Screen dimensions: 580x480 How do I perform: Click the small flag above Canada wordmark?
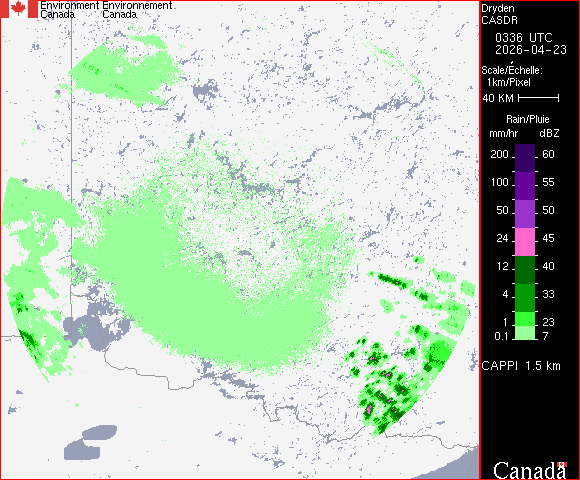tap(562, 464)
